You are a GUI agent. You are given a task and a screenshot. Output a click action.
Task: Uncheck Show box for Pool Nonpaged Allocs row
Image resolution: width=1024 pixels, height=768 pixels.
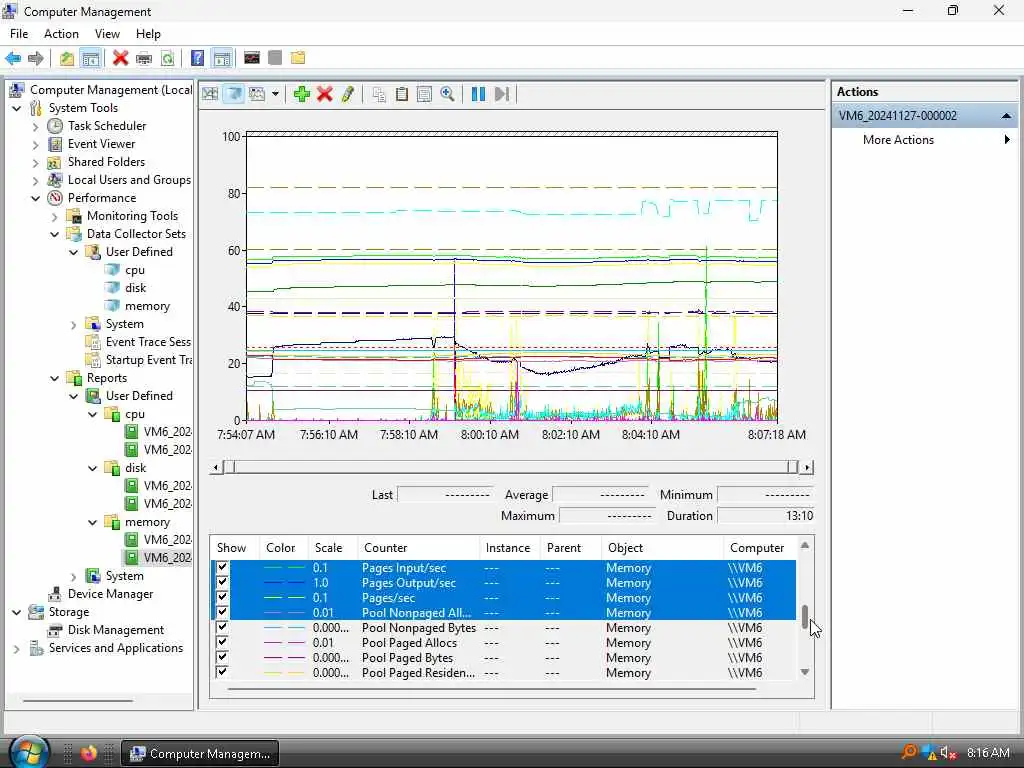pos(222,612)
